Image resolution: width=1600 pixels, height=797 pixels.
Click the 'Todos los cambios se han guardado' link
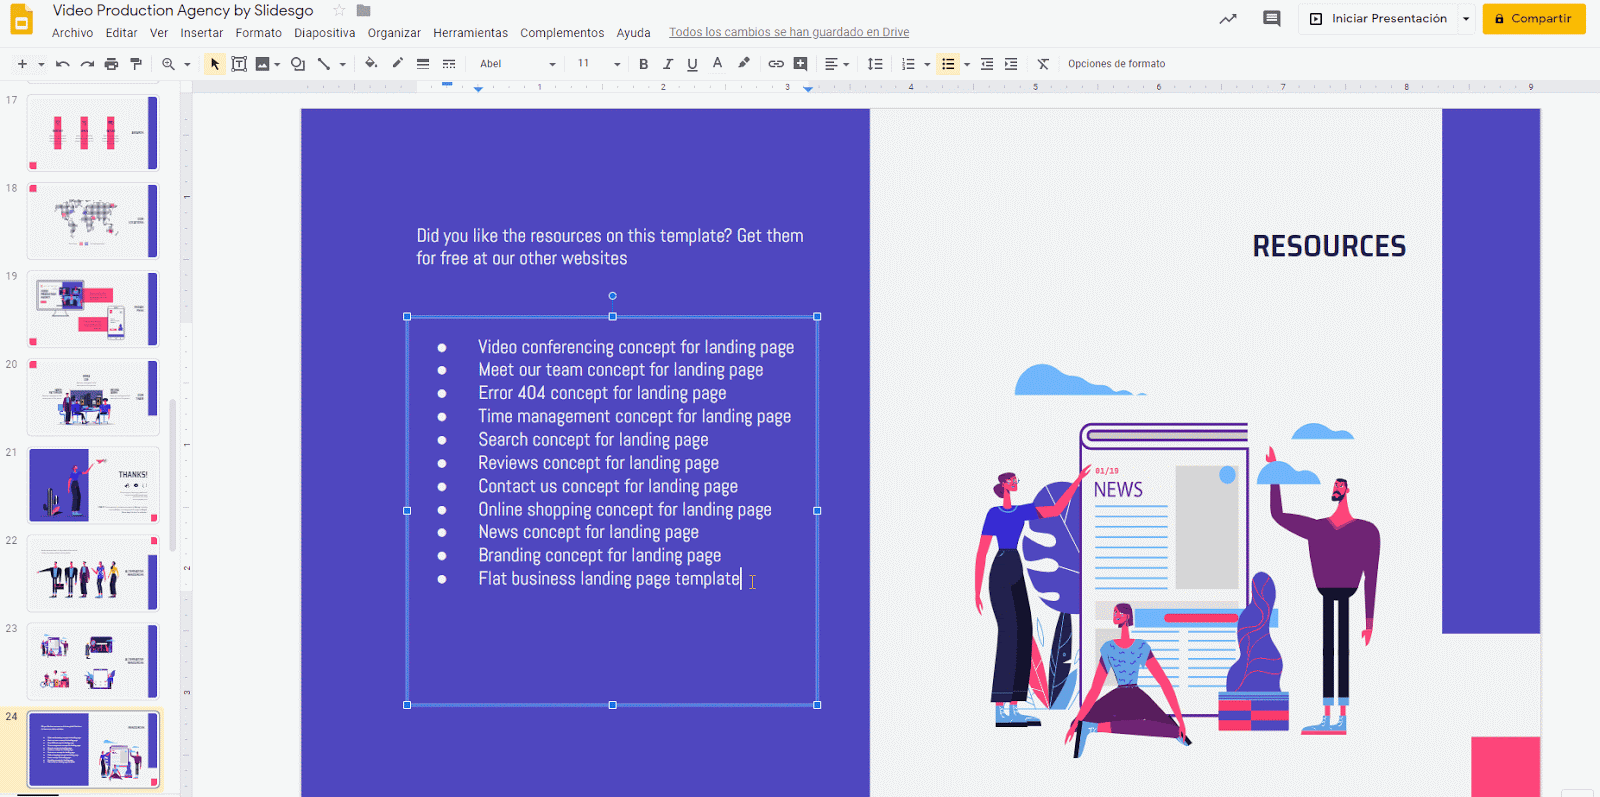point(789,32)
